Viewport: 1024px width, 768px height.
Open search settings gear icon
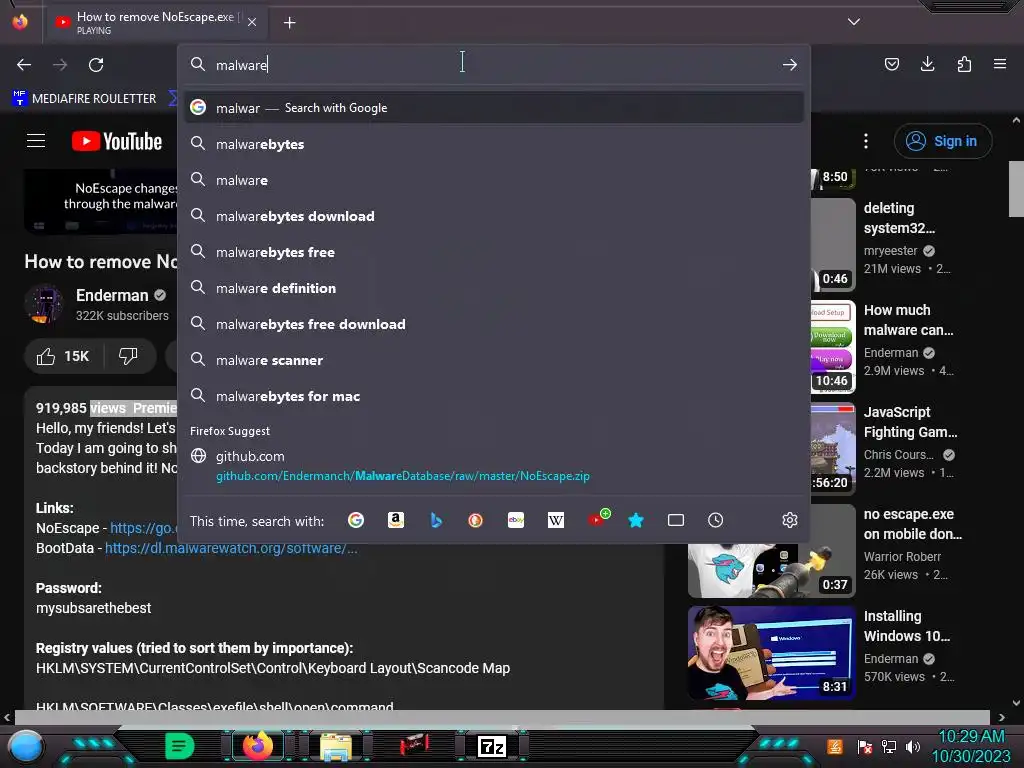tap(790, 520)
